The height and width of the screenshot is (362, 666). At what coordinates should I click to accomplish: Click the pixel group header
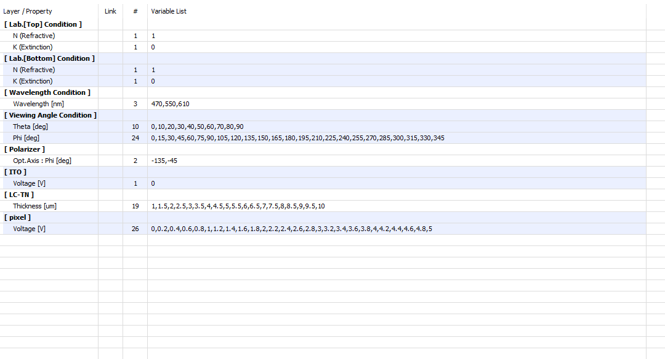(17, 217)
